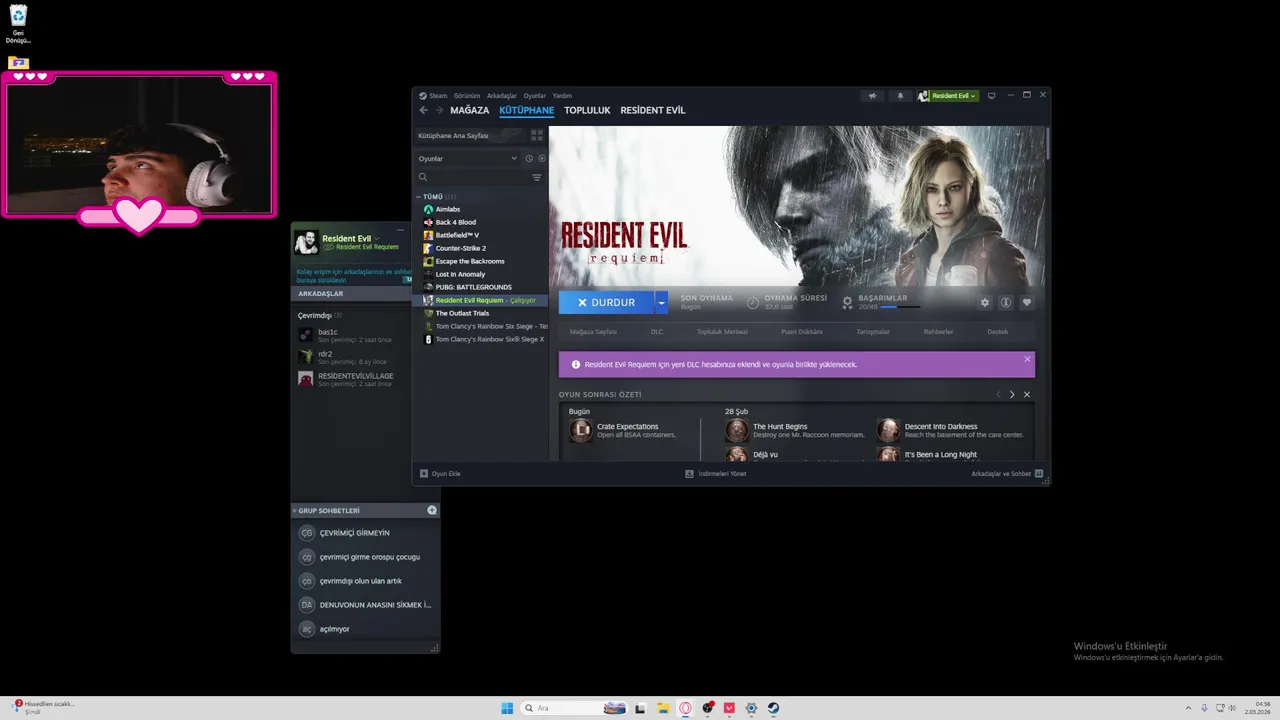Open the Oyunlar collection dropdown
The width and height of the screenshot is (1280, 720).
467,158
